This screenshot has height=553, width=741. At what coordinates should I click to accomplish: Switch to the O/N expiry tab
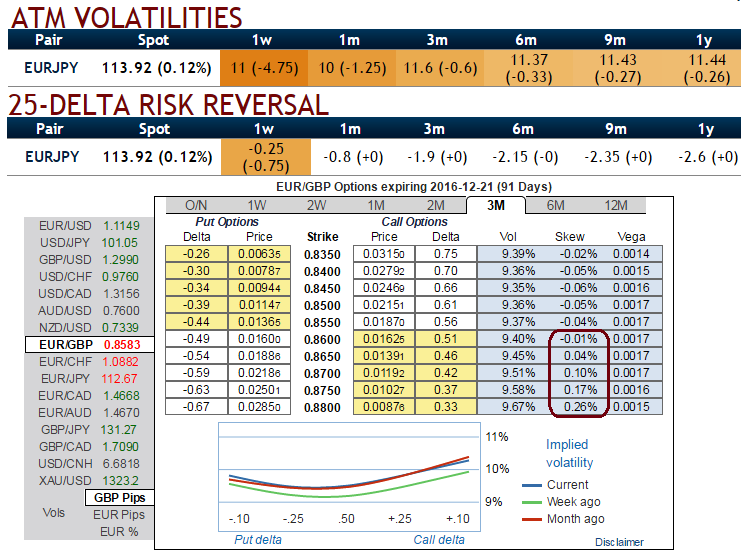(x=196, y=205)
